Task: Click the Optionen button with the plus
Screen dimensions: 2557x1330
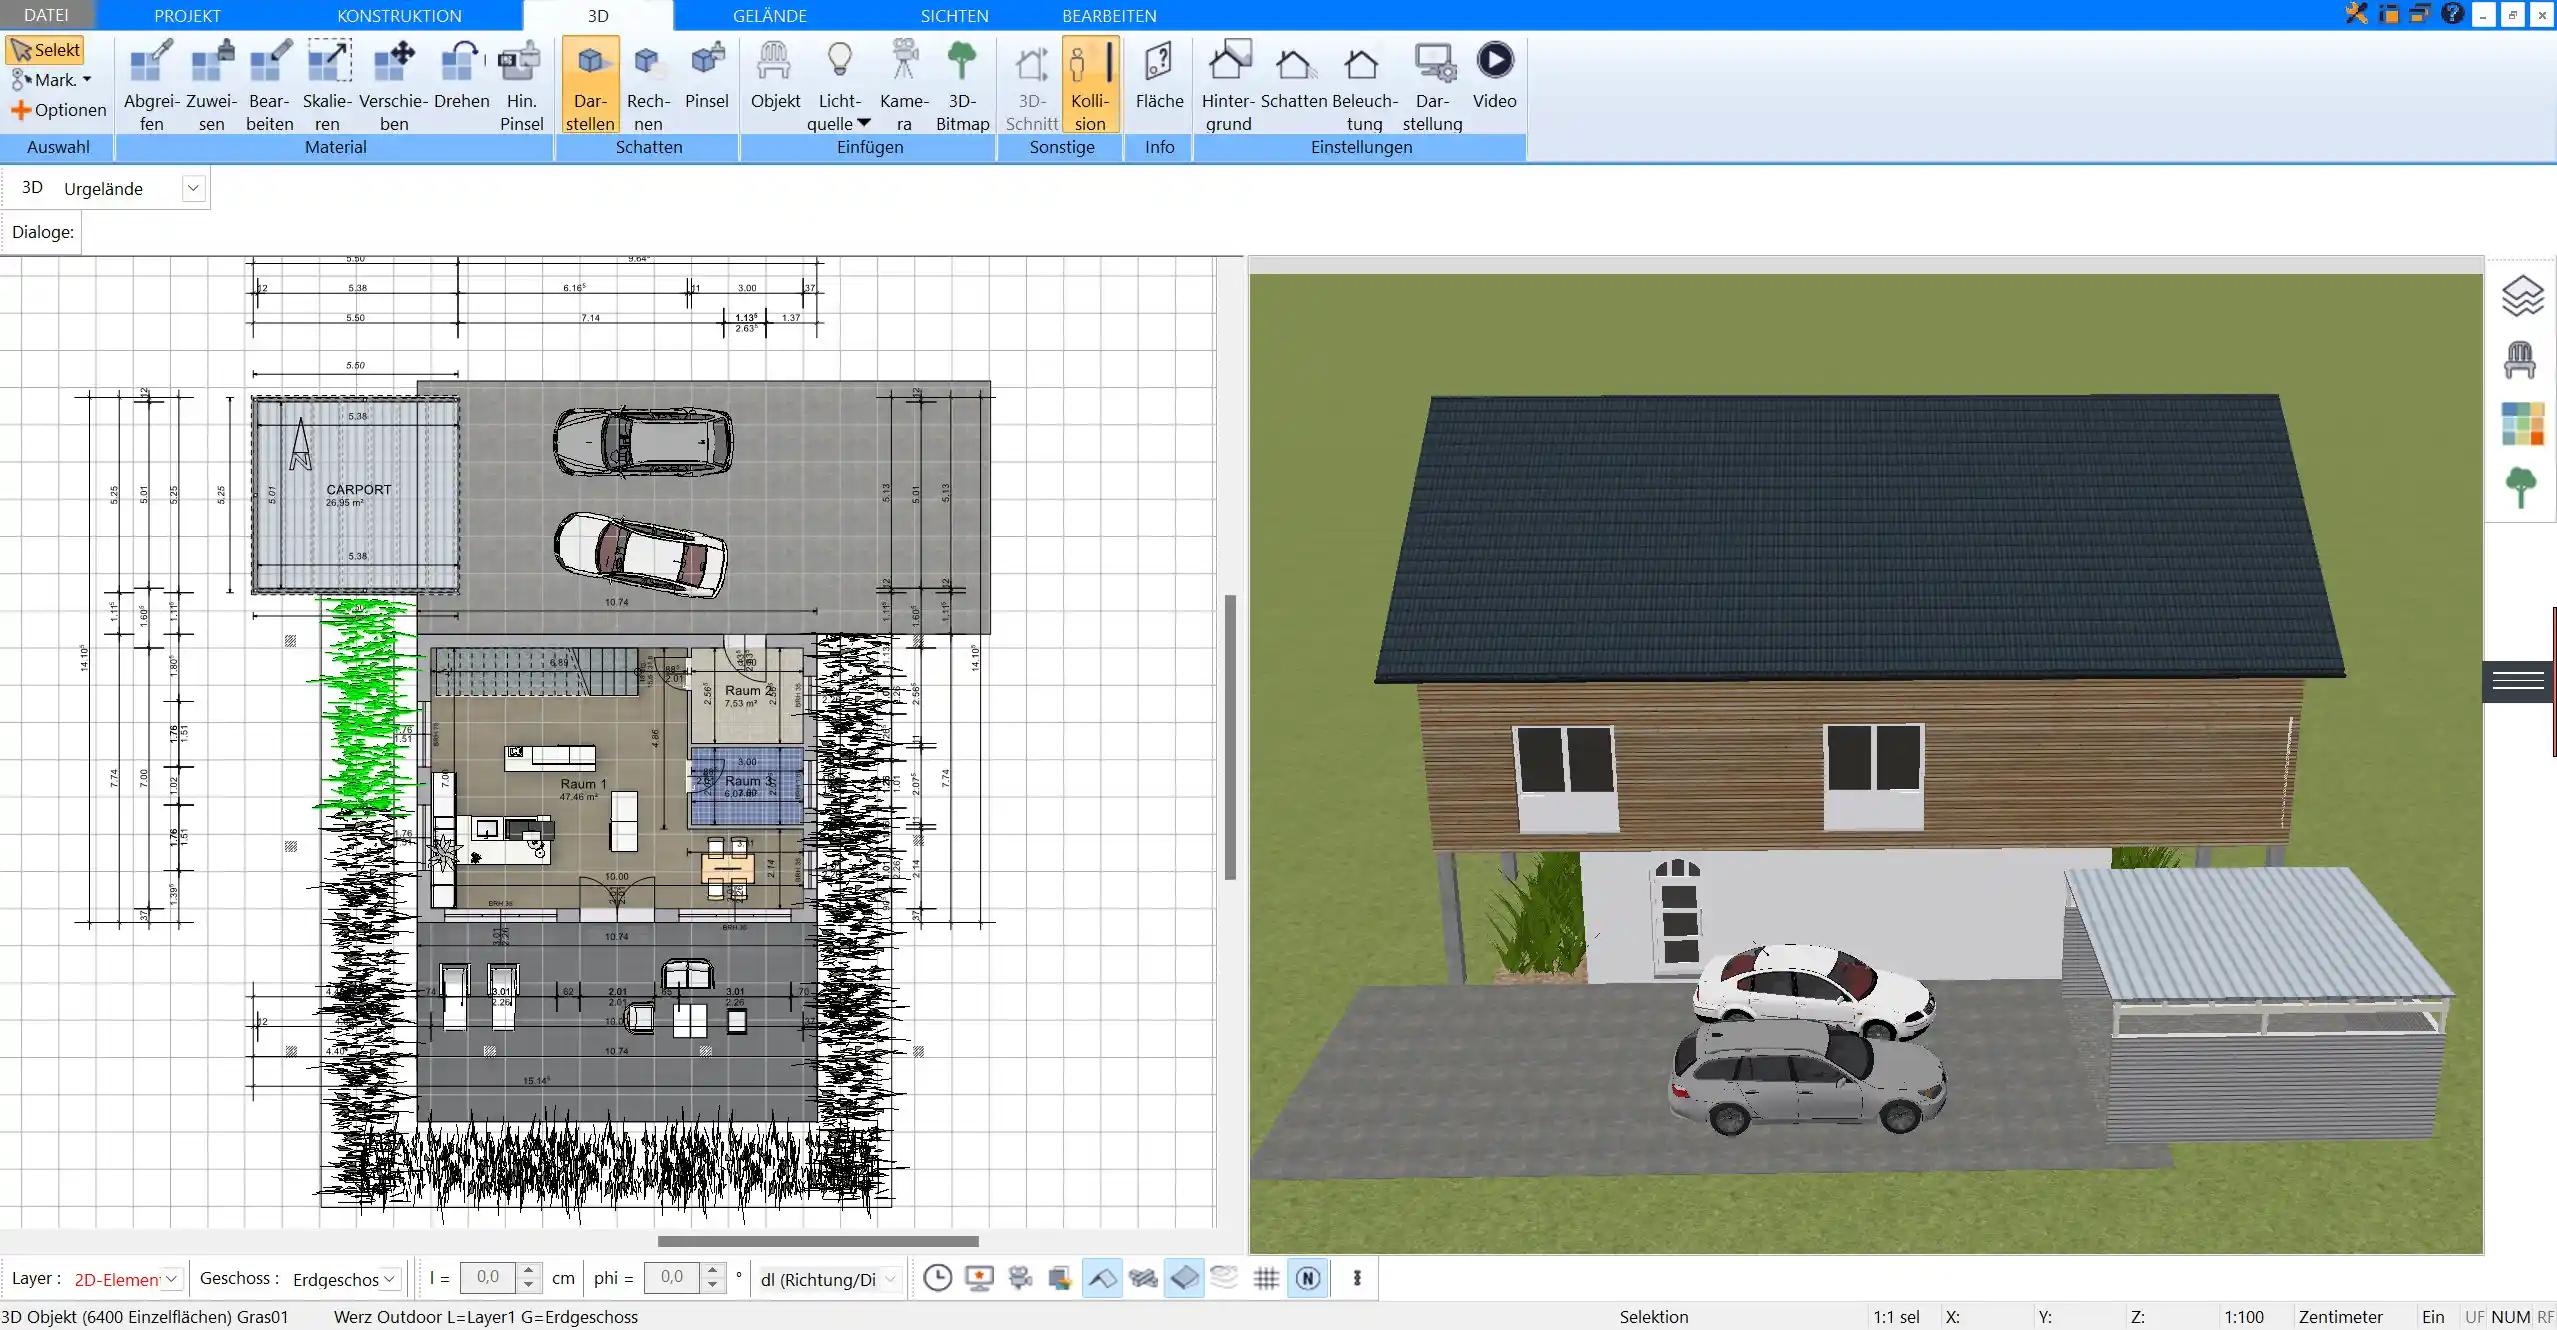Action: pos(58,110)
